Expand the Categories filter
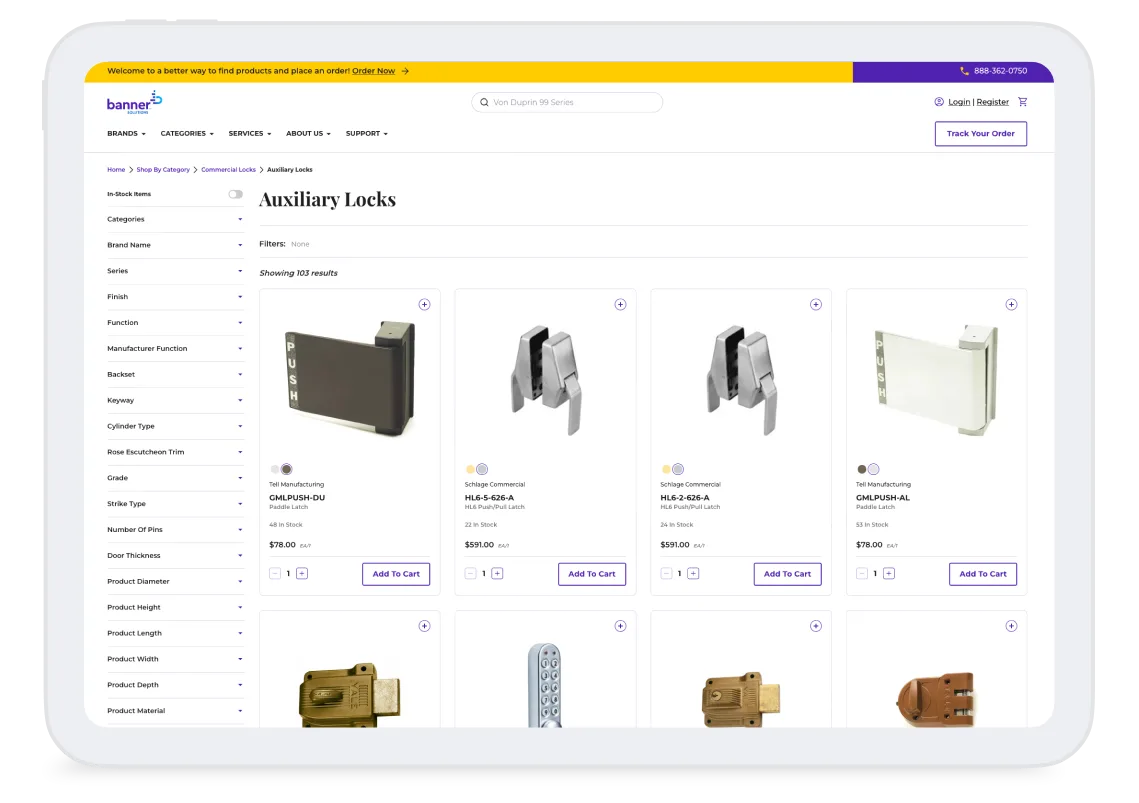The width and height of the screenshot is (1139, 803). (174, 219)
